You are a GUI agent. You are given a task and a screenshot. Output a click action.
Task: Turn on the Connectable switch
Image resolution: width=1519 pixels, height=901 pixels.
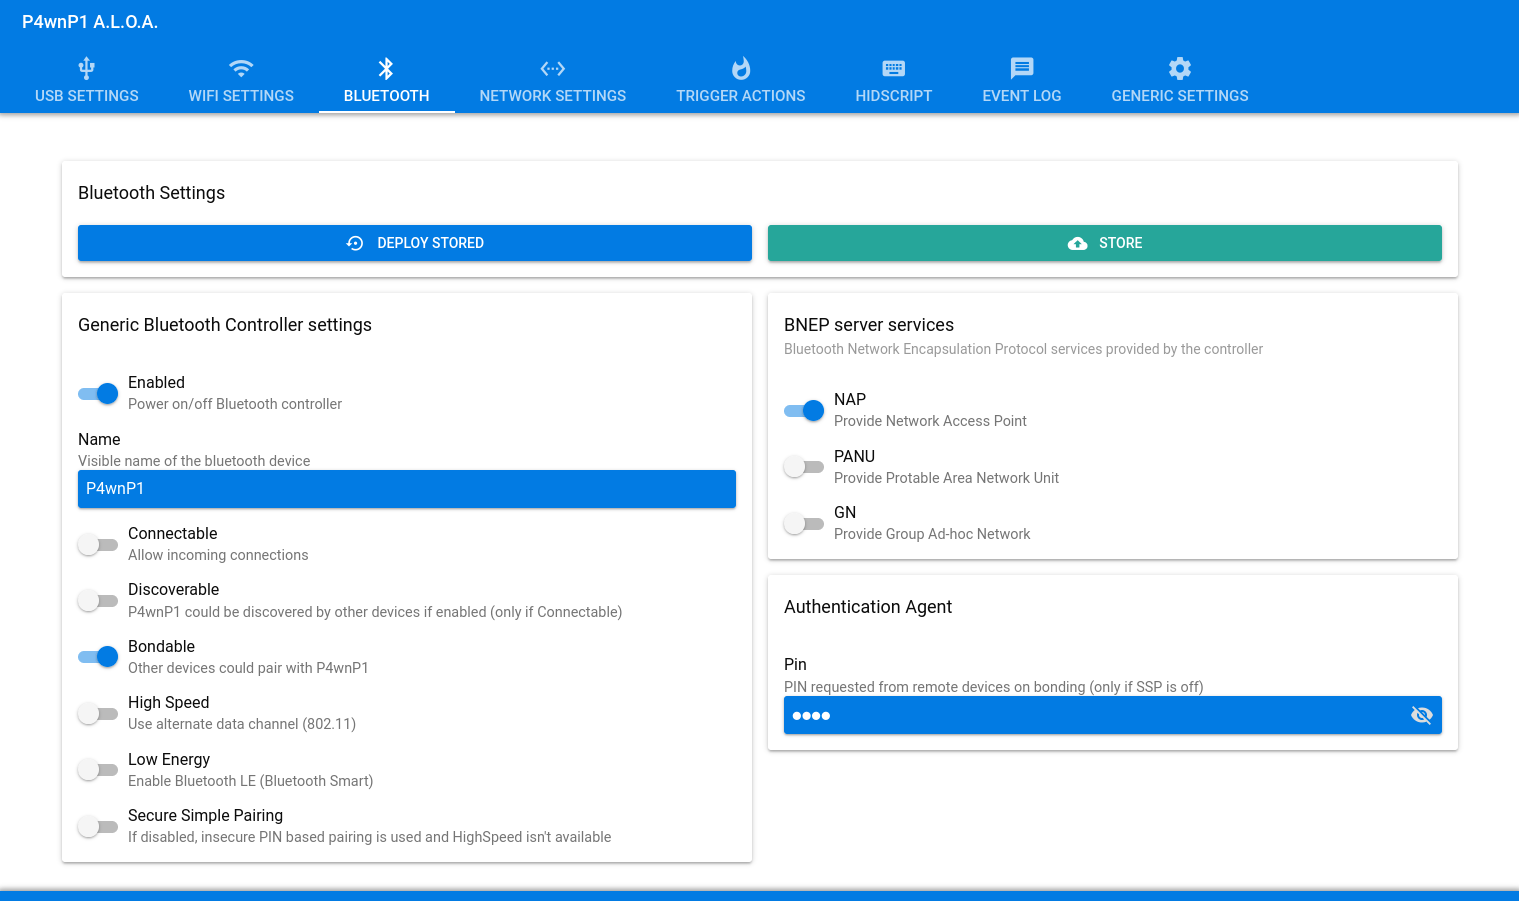click(x=99, y=545)
